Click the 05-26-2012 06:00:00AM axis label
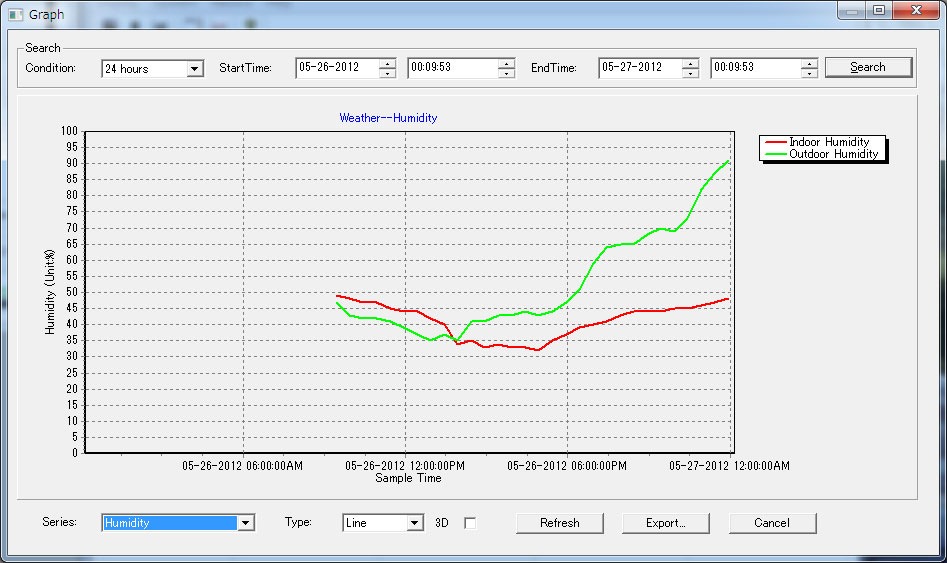 (x=242, y=466)
